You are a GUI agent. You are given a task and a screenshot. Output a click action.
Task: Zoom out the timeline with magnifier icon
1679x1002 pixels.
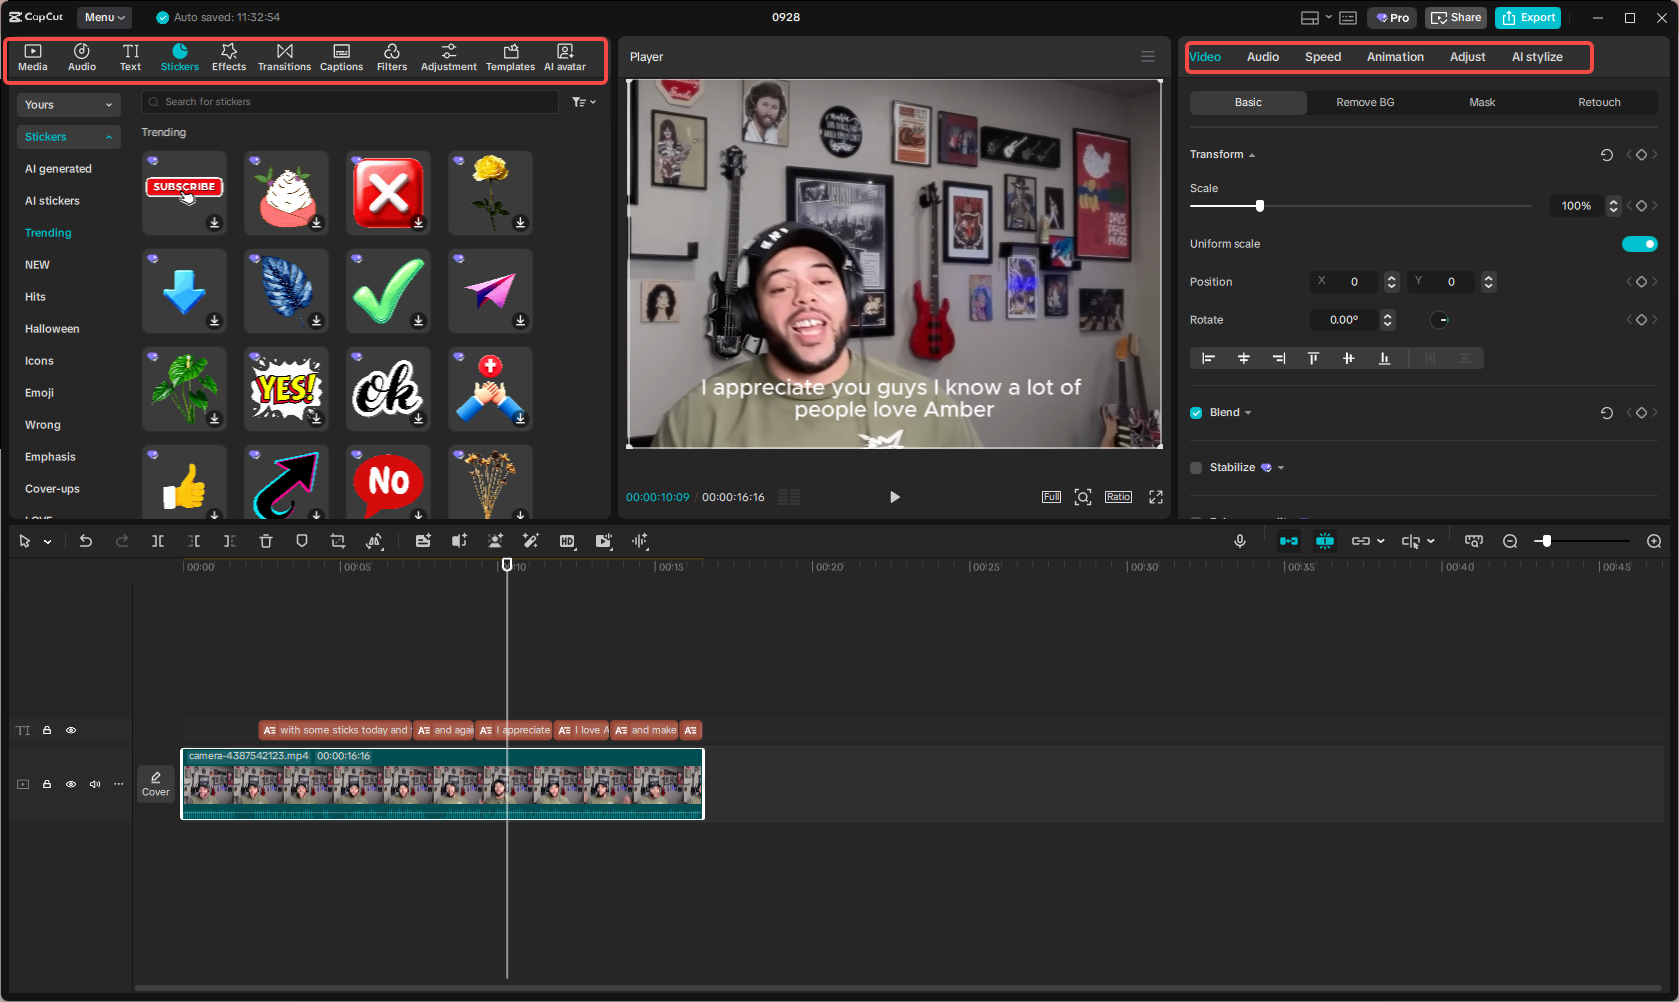1510,541
